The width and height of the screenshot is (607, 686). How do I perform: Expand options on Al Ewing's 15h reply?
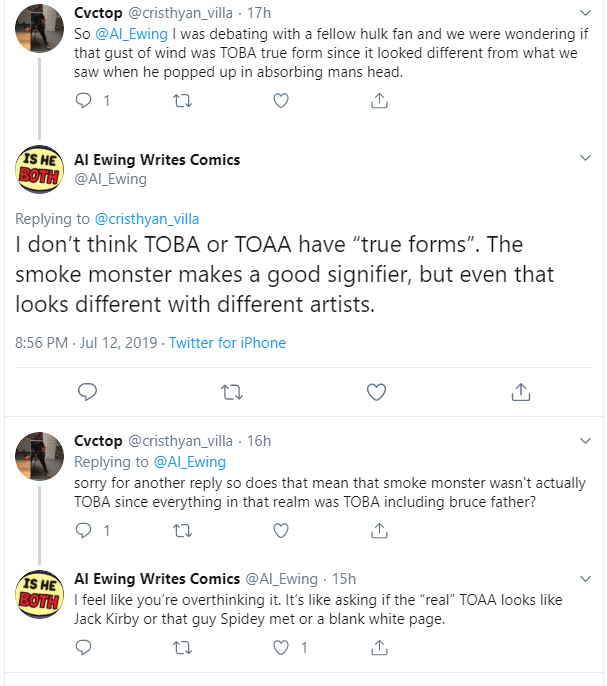[587, 579]
